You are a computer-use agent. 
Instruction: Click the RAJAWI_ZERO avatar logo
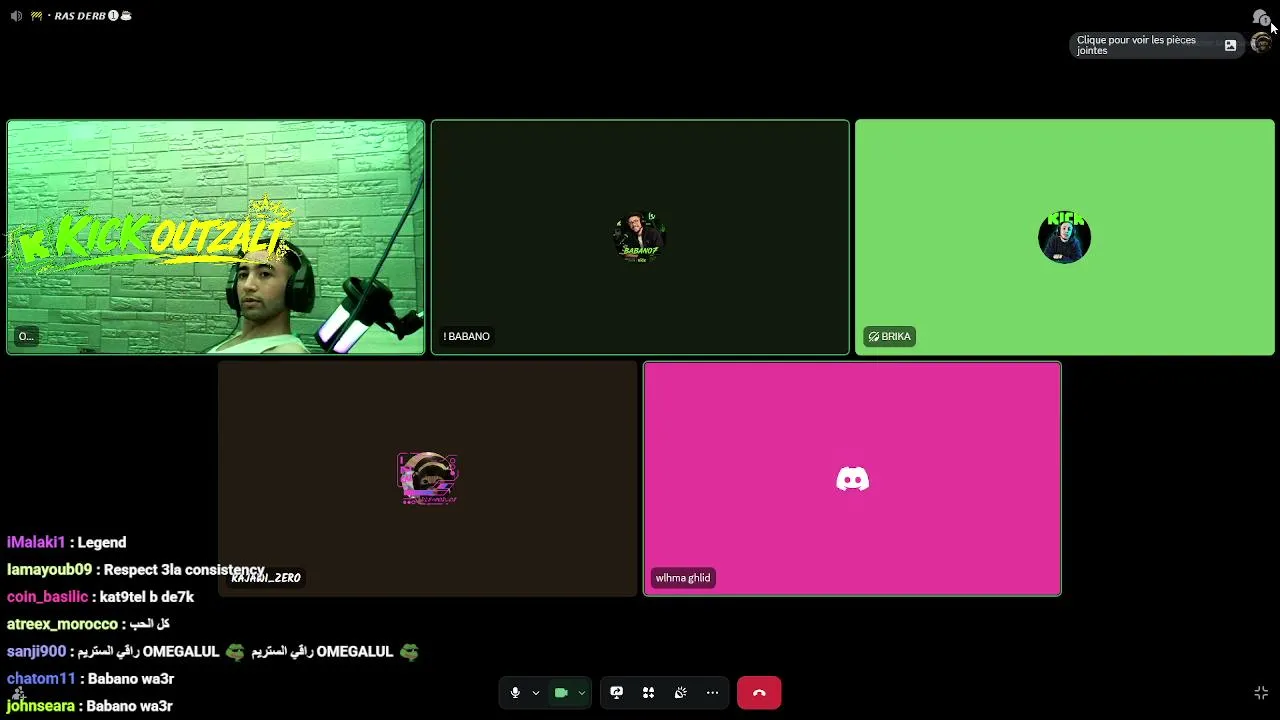coord(428,479)
